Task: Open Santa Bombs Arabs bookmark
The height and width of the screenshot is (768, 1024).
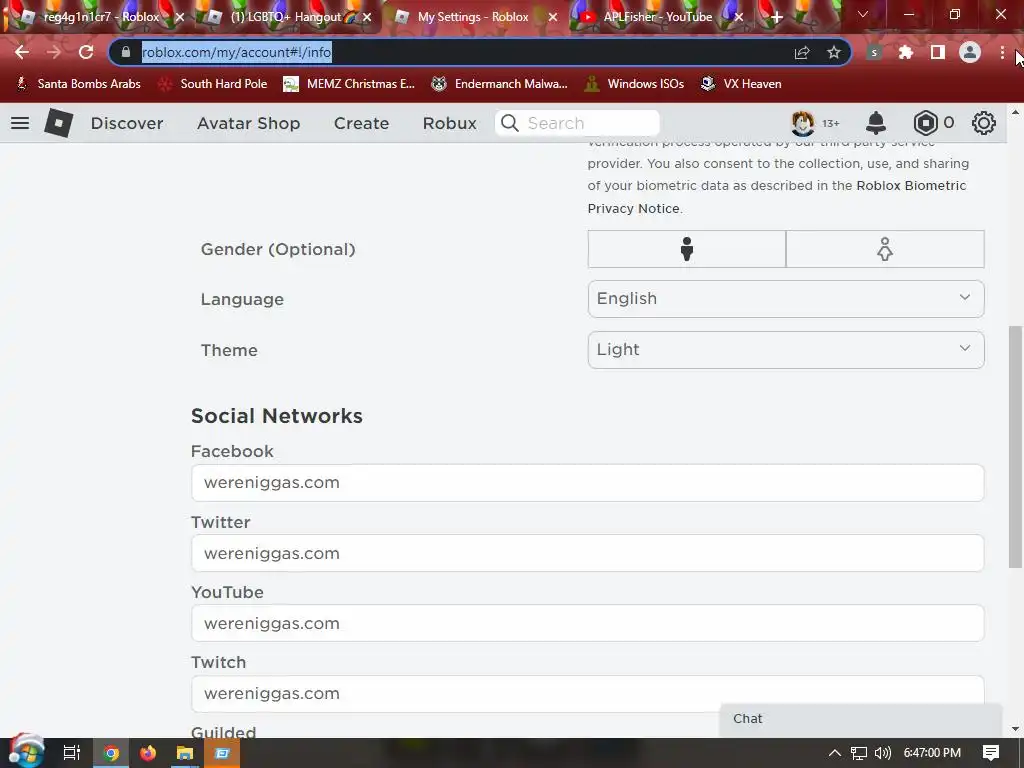Action: click(78, 84)
